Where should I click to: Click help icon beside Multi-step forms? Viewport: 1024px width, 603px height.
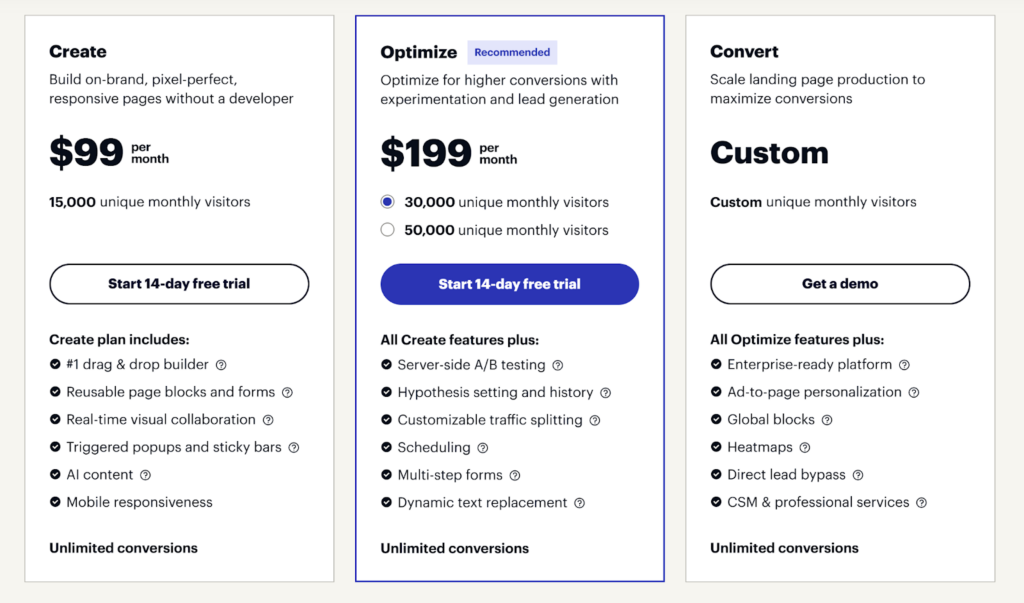coord(515,476)
